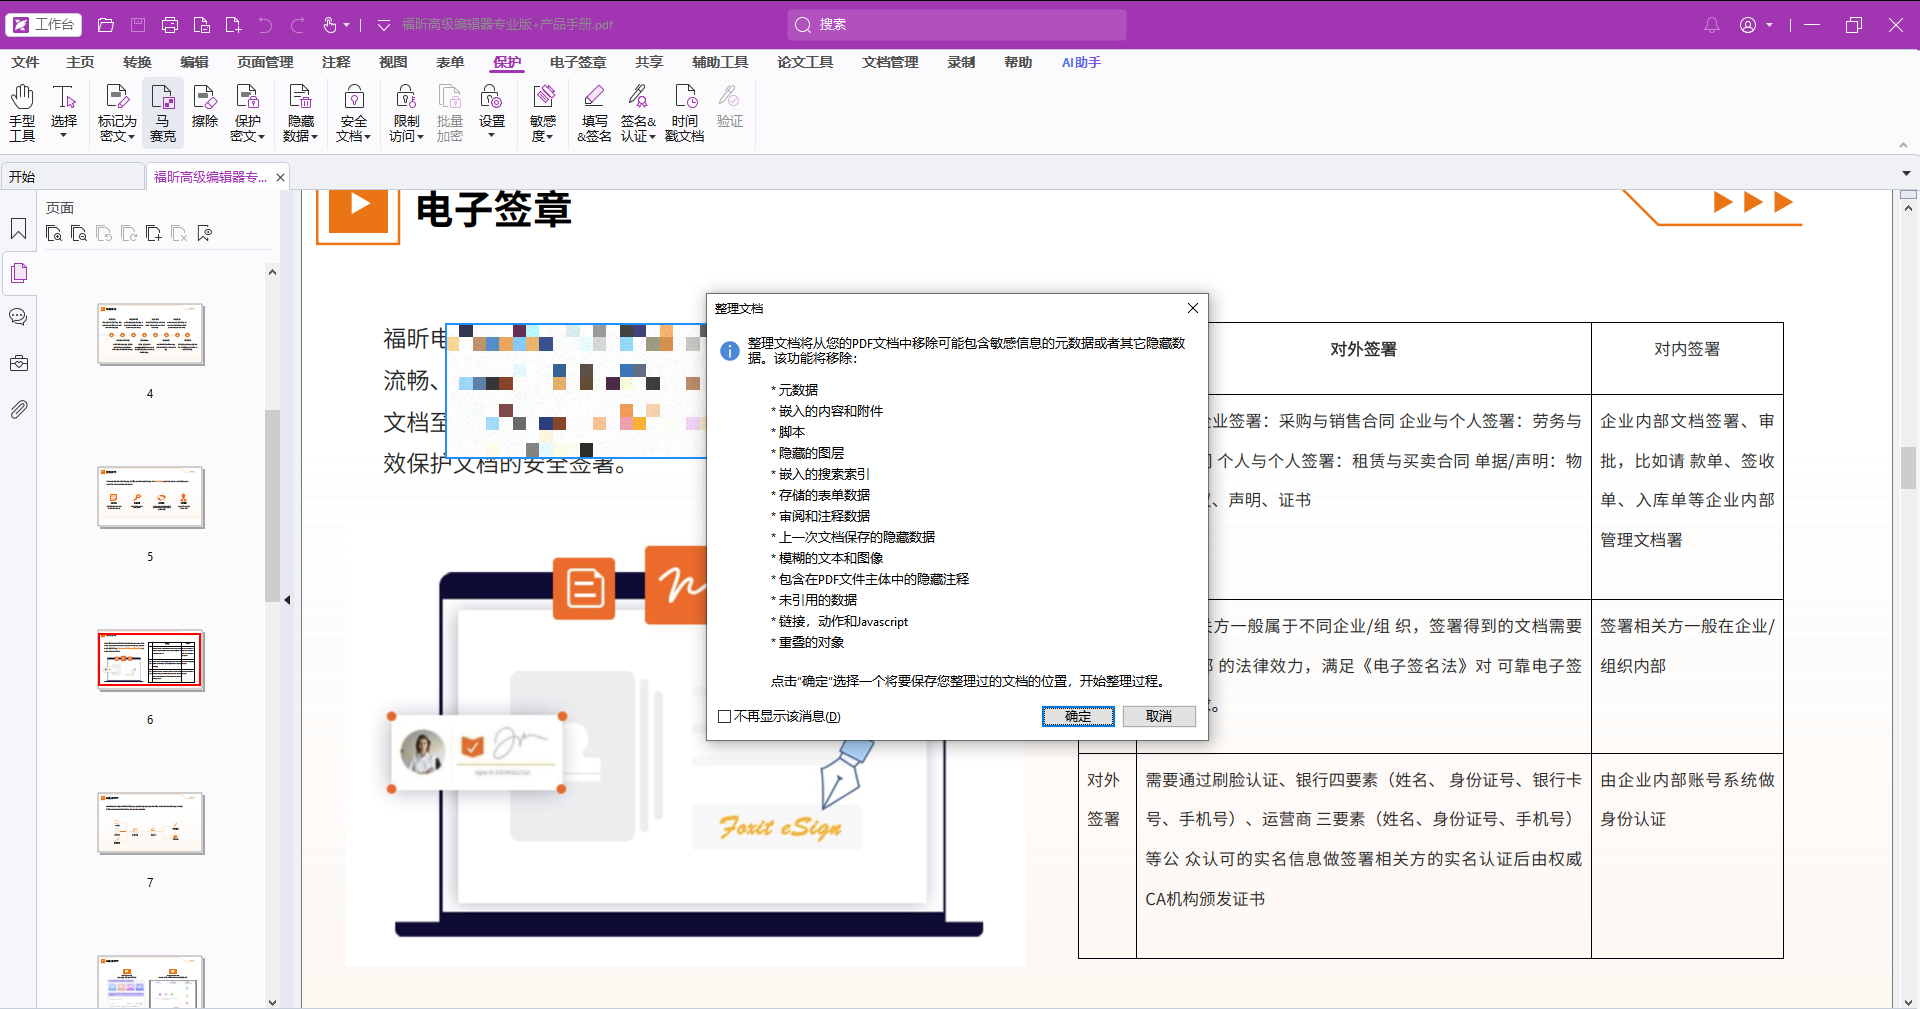Click the notification bell icon
Screen dimensions: 1920x1009
click(1712, 25)
